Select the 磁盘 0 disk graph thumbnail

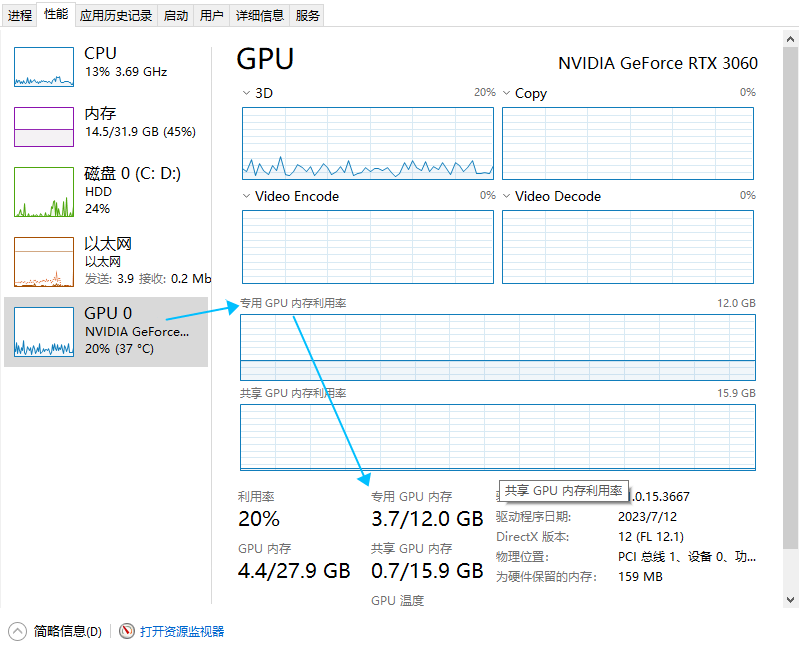(x=44, y=192)
